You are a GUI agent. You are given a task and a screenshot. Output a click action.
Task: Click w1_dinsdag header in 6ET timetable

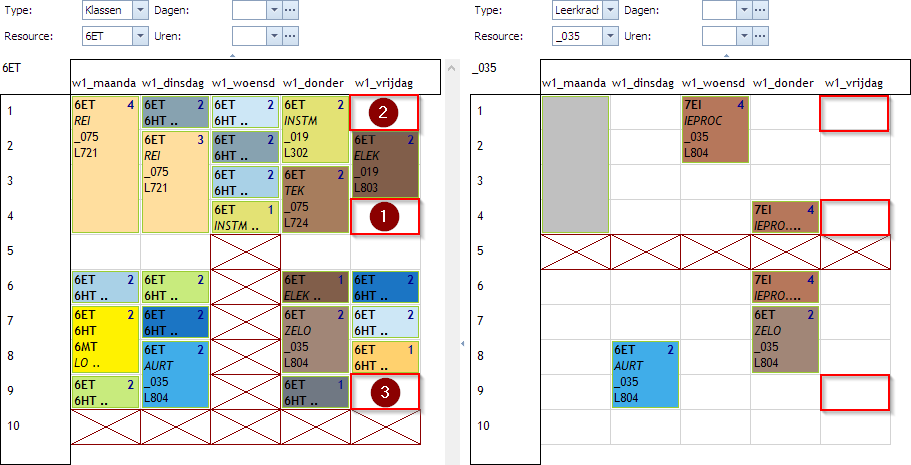173,83
